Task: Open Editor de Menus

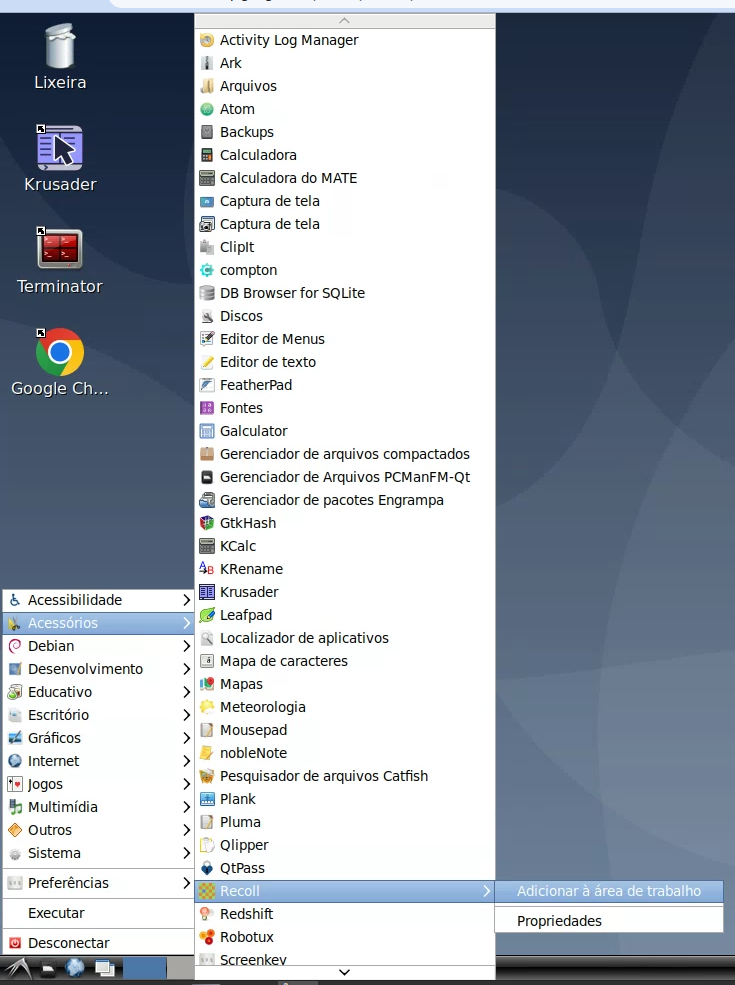Action: (x=345, y=339)
